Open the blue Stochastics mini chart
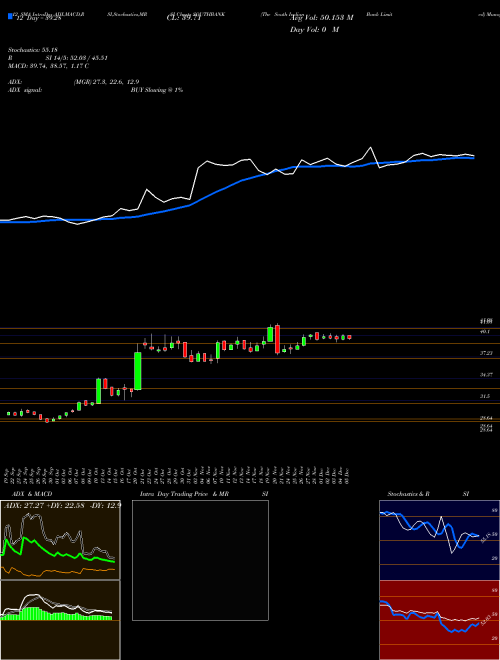The height and width of the screenshot is (660, 500). (439, 540)
